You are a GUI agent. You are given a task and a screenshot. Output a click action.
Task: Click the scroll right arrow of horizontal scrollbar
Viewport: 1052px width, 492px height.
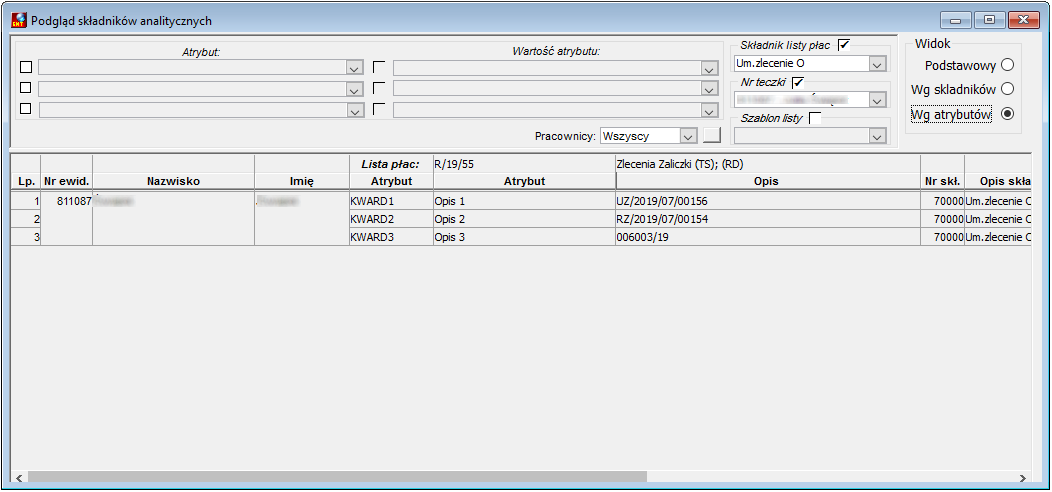click(1022, 478)
